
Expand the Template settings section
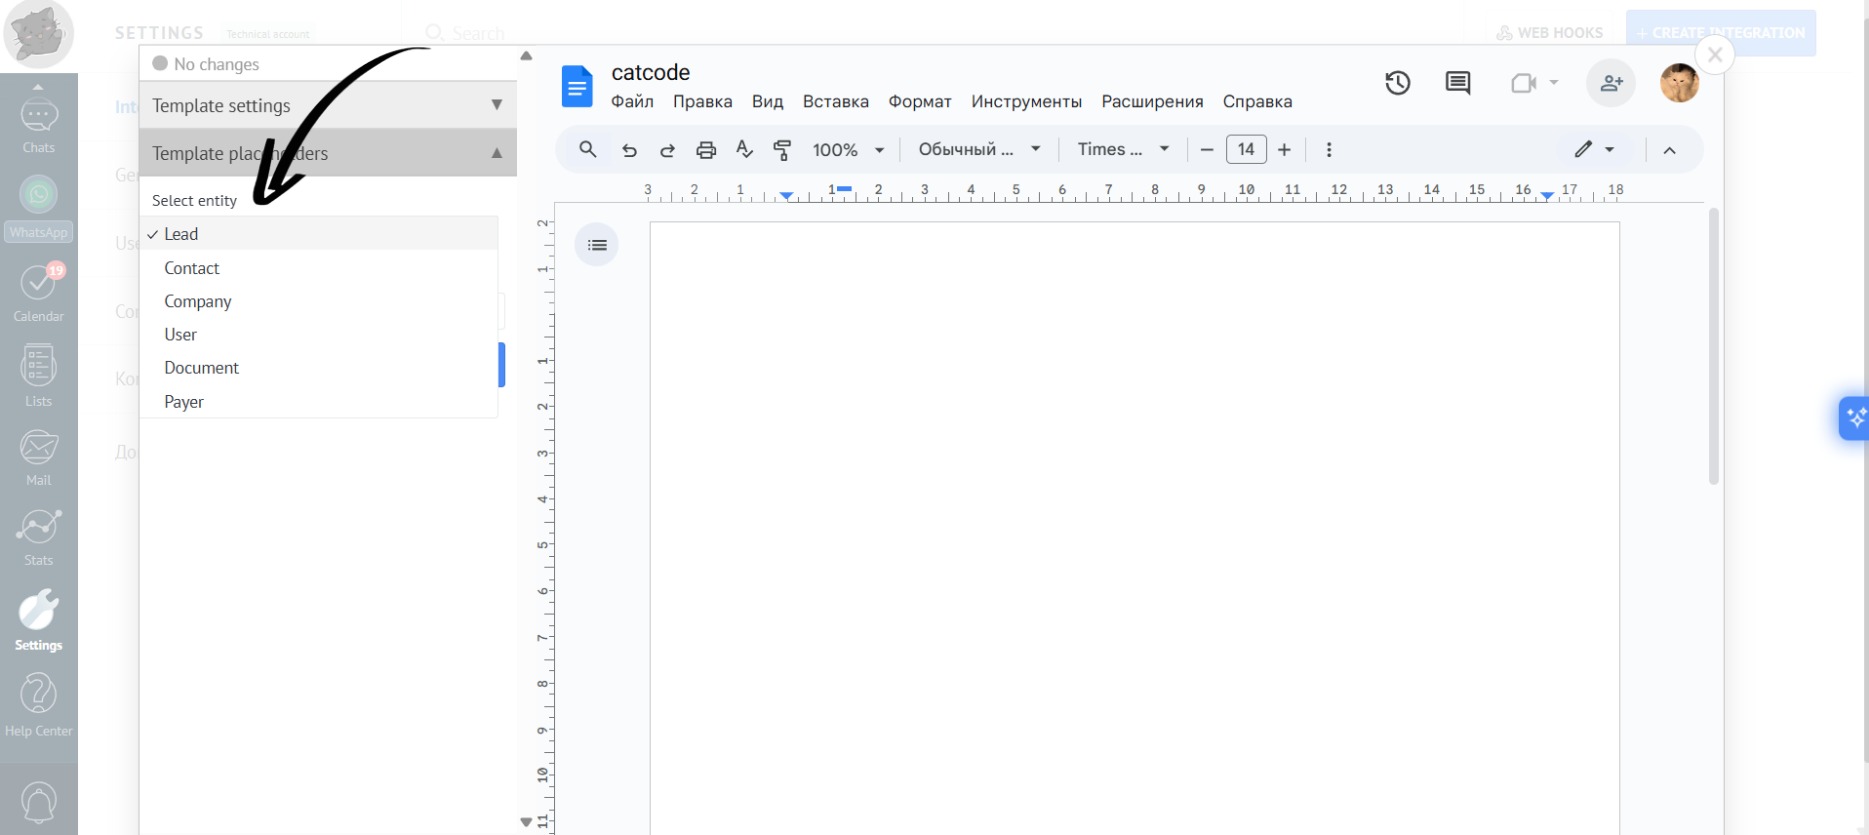[x=327, y=105]
